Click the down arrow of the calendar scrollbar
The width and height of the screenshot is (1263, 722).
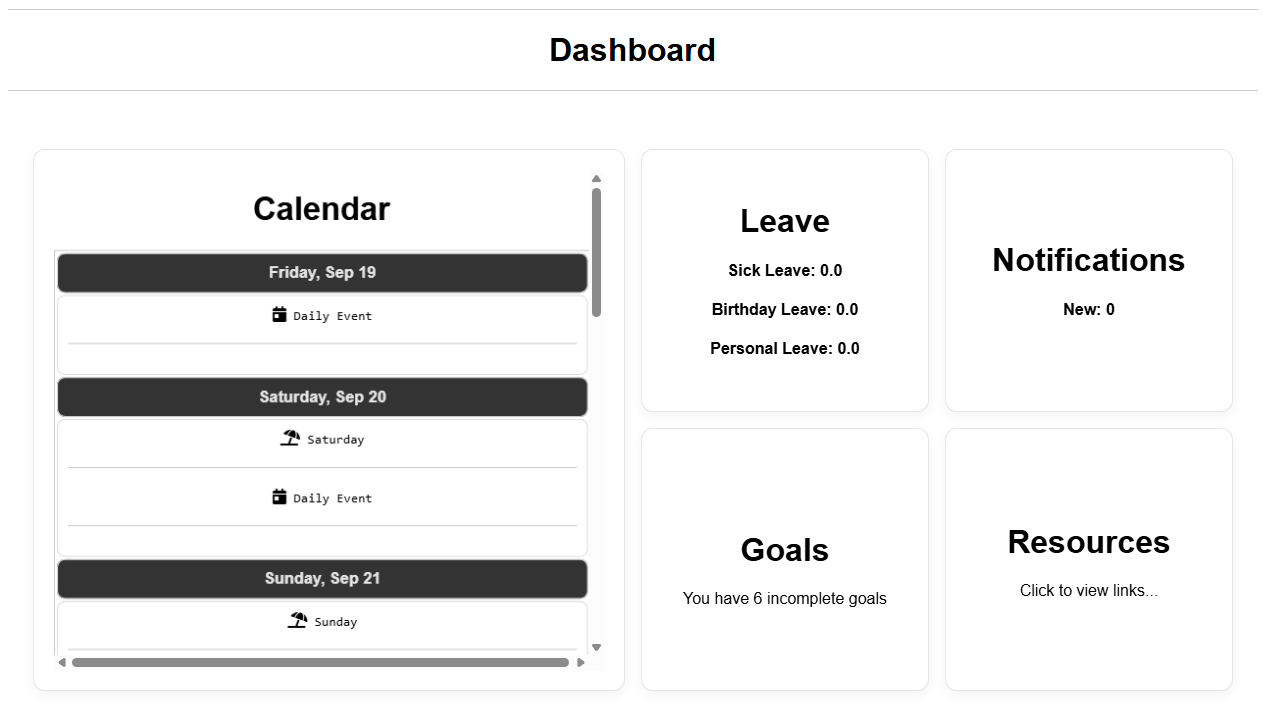click(x=596, y=647)
